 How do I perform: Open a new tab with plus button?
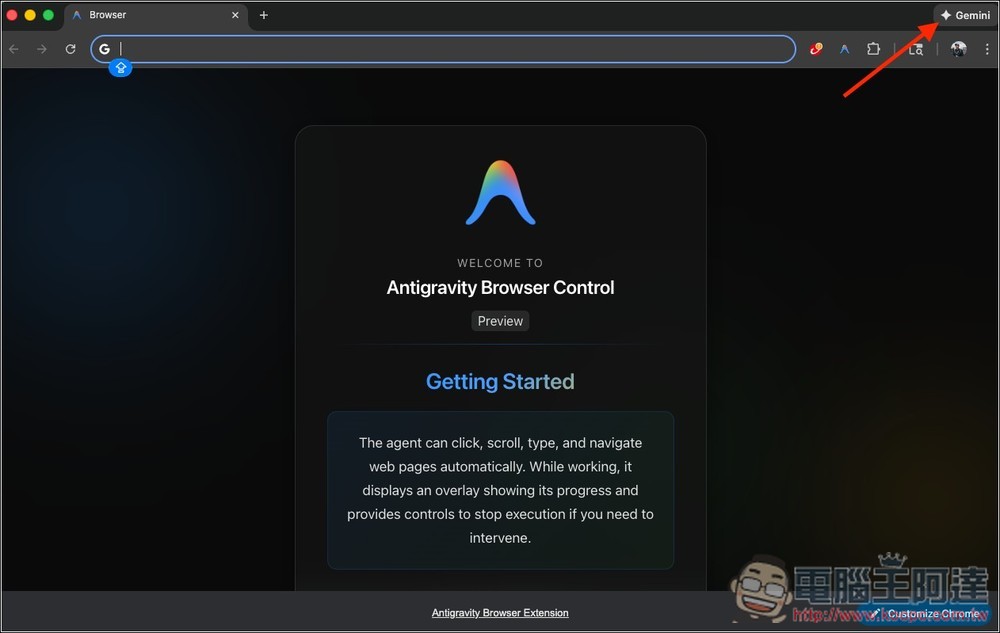[x=264, y=15]
